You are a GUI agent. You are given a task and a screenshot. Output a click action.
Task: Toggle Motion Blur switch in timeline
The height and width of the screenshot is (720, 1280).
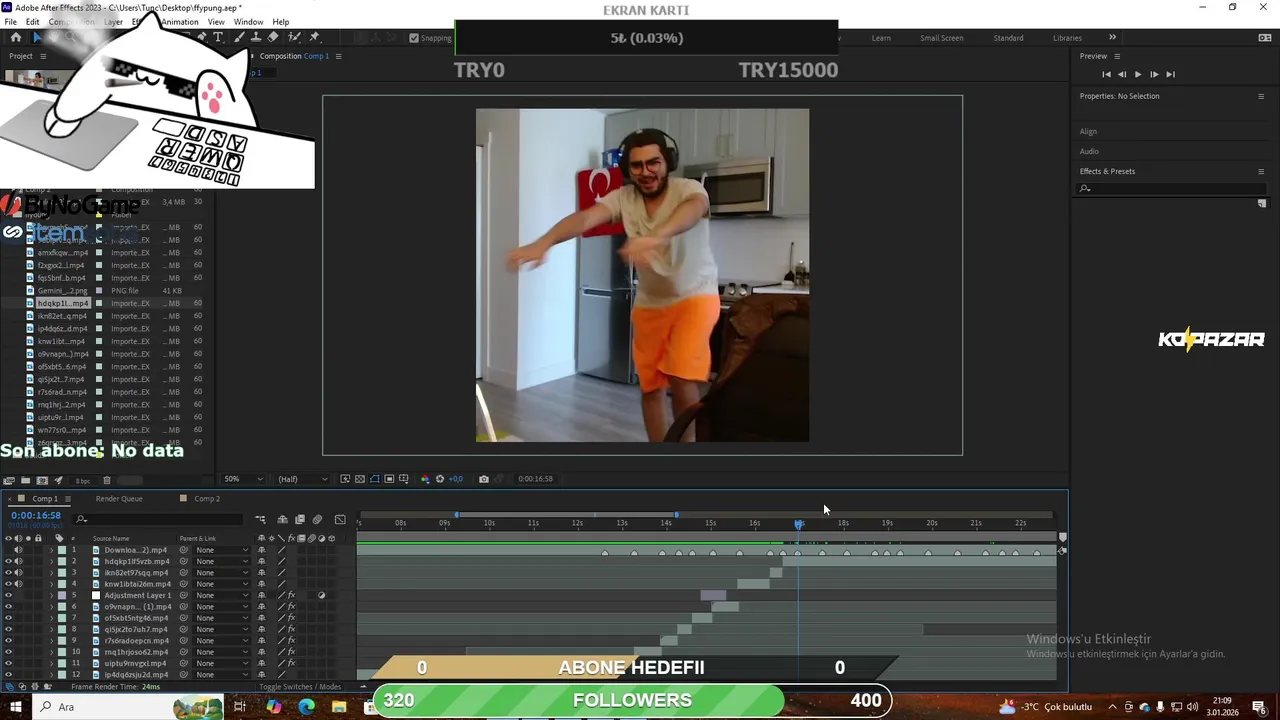coord(317,519)
